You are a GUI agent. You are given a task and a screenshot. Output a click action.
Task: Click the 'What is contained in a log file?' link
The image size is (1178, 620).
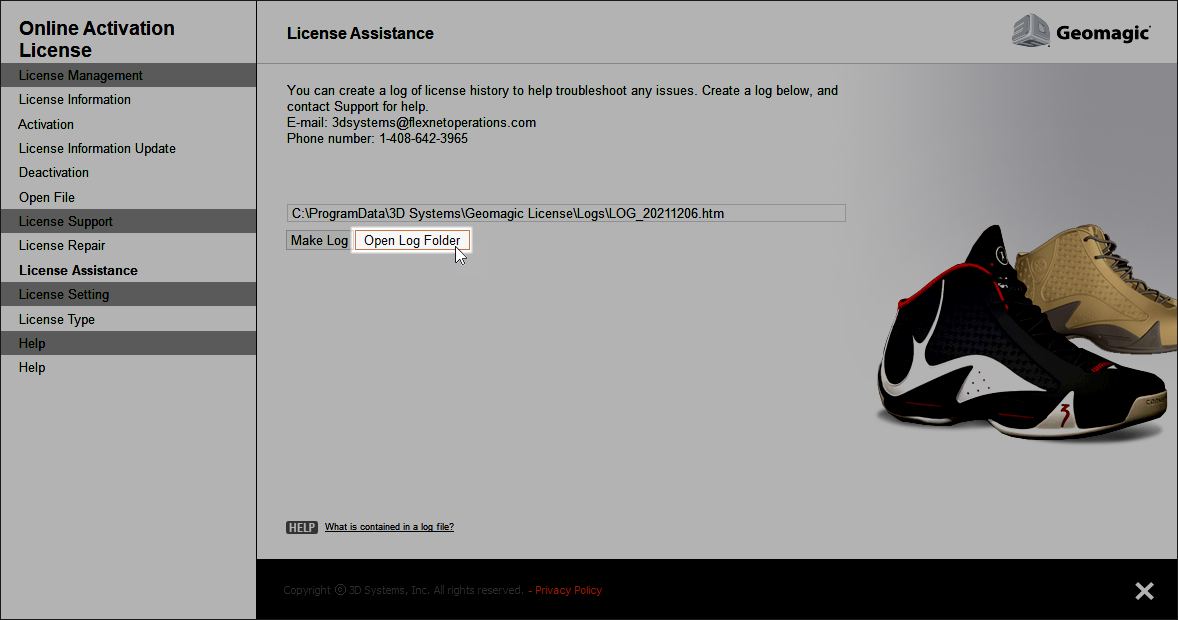tap(389, 526)
